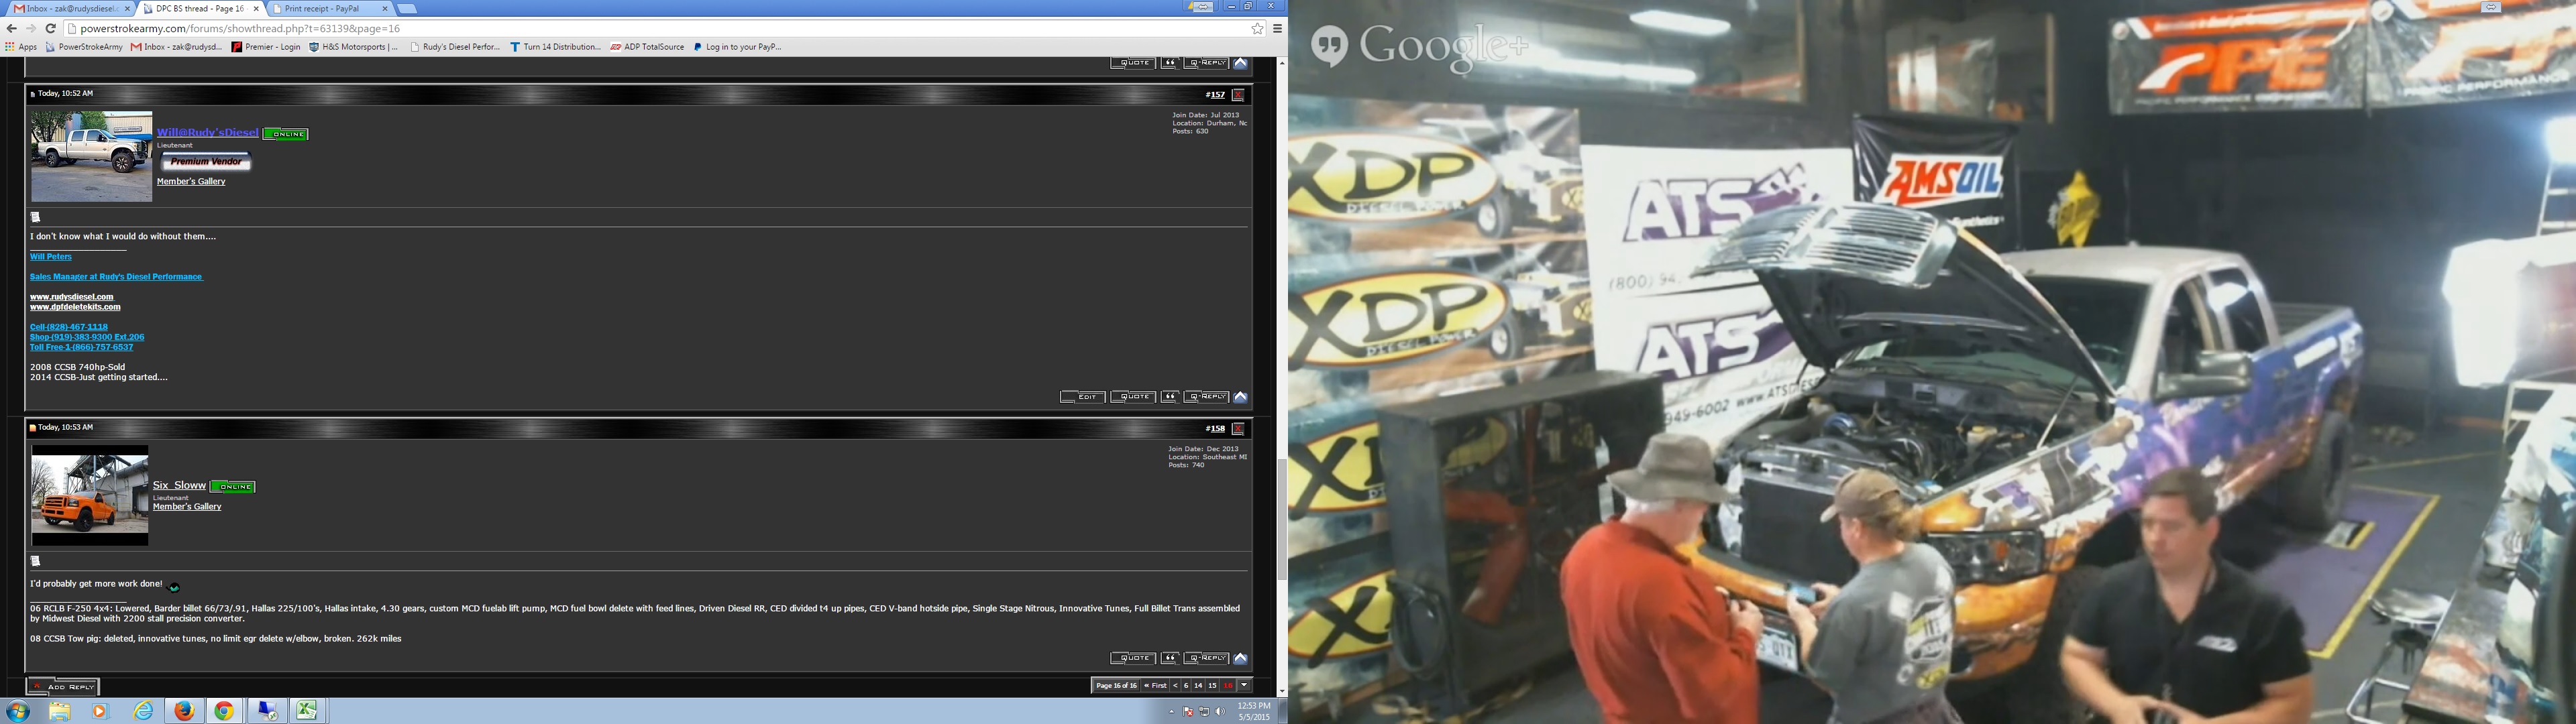Image resolution: width=2576 pixels, height=724 pixels.
Task: Bookmark this page with the star icon
Action: [x=1257, y=28]
